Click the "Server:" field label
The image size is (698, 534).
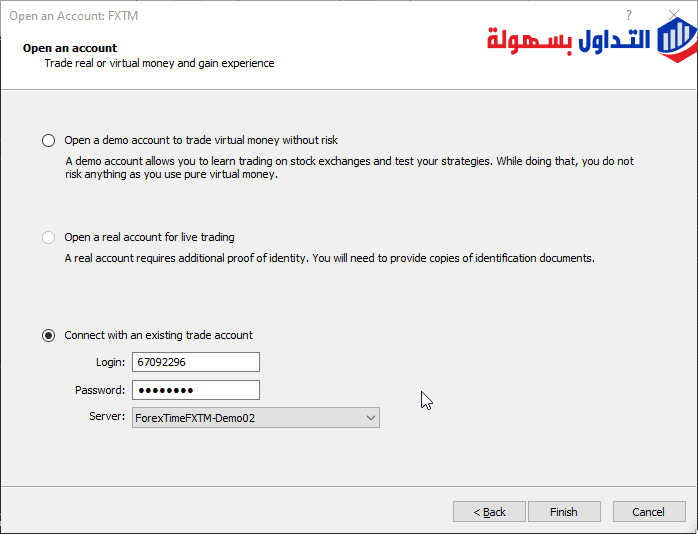[x=107, y=416]
